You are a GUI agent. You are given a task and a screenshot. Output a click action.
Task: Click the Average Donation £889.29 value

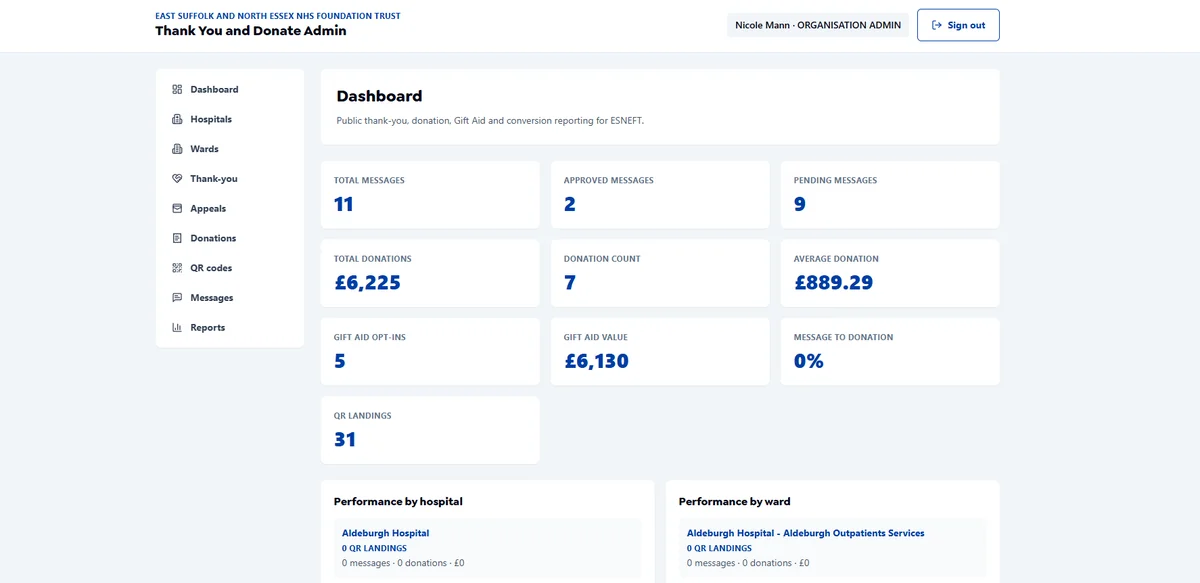[x=833, y=283]
